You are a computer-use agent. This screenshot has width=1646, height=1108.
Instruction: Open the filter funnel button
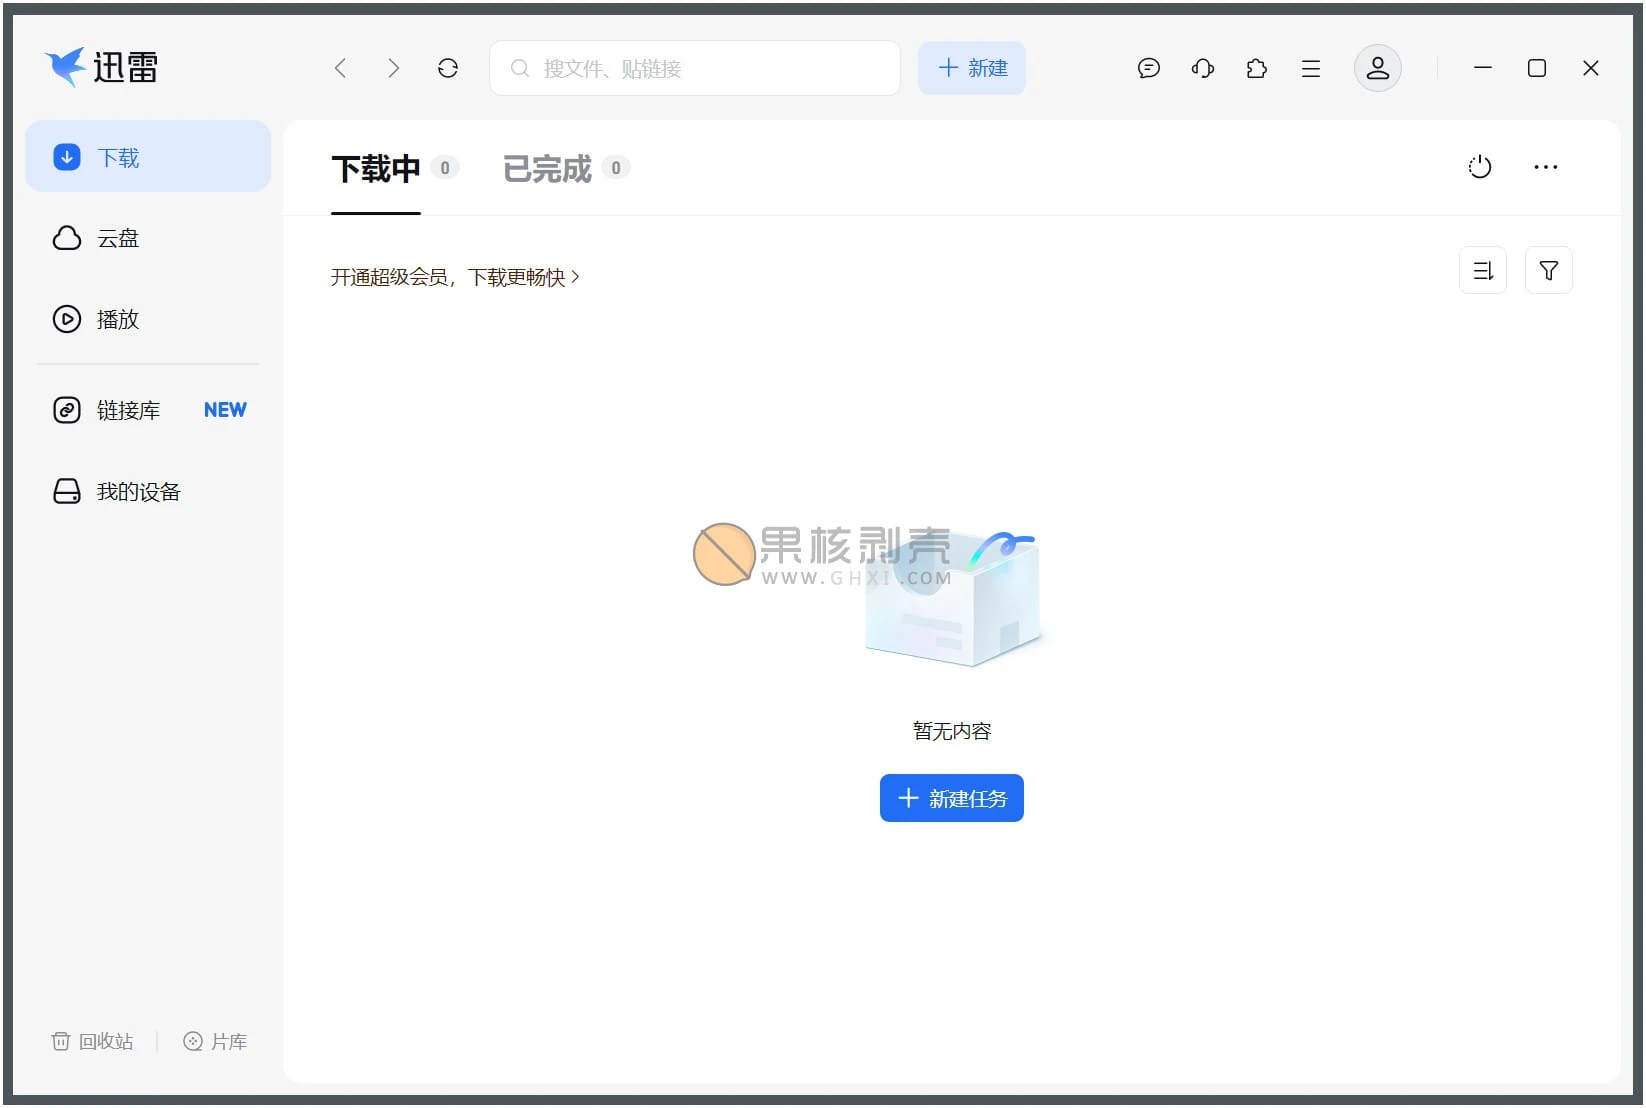tap(1549, 270)
